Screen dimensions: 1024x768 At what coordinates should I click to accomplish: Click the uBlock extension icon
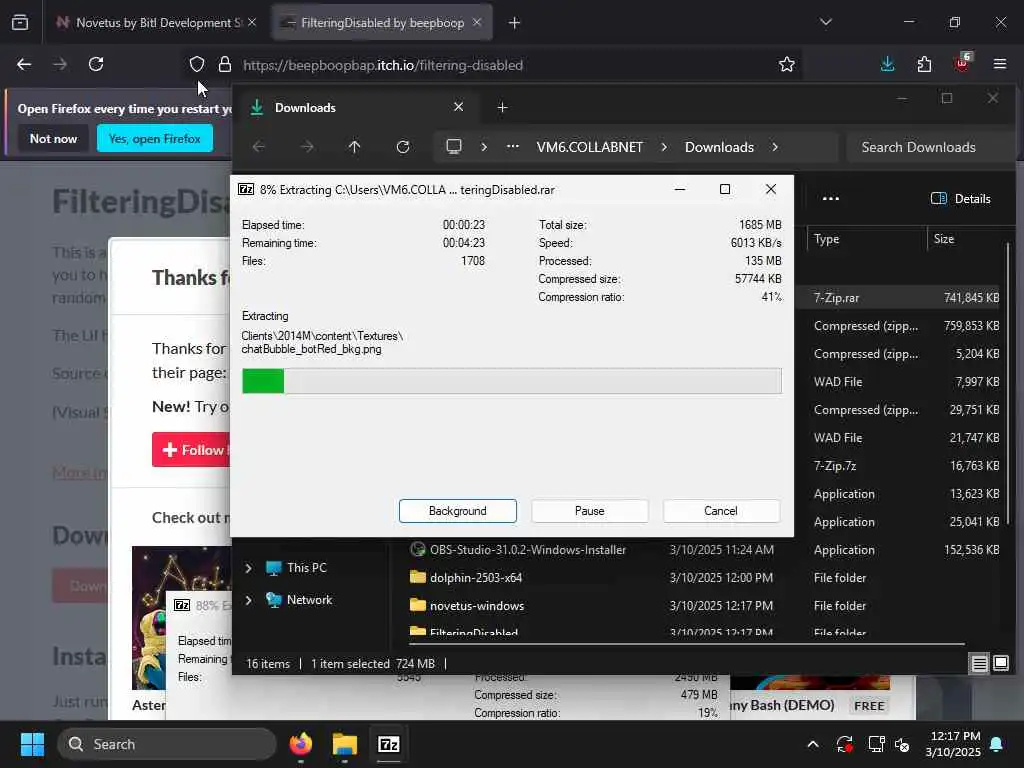[x=962, y=63]
